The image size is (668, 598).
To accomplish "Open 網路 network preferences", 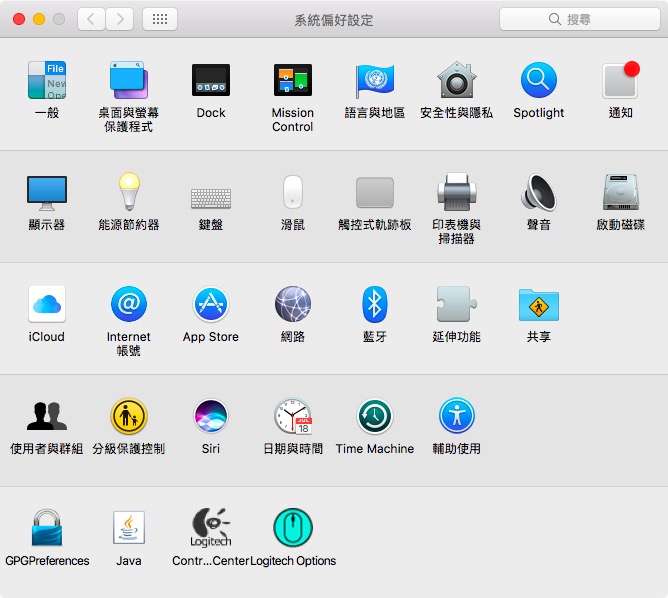I will click(x=293, y=304).
